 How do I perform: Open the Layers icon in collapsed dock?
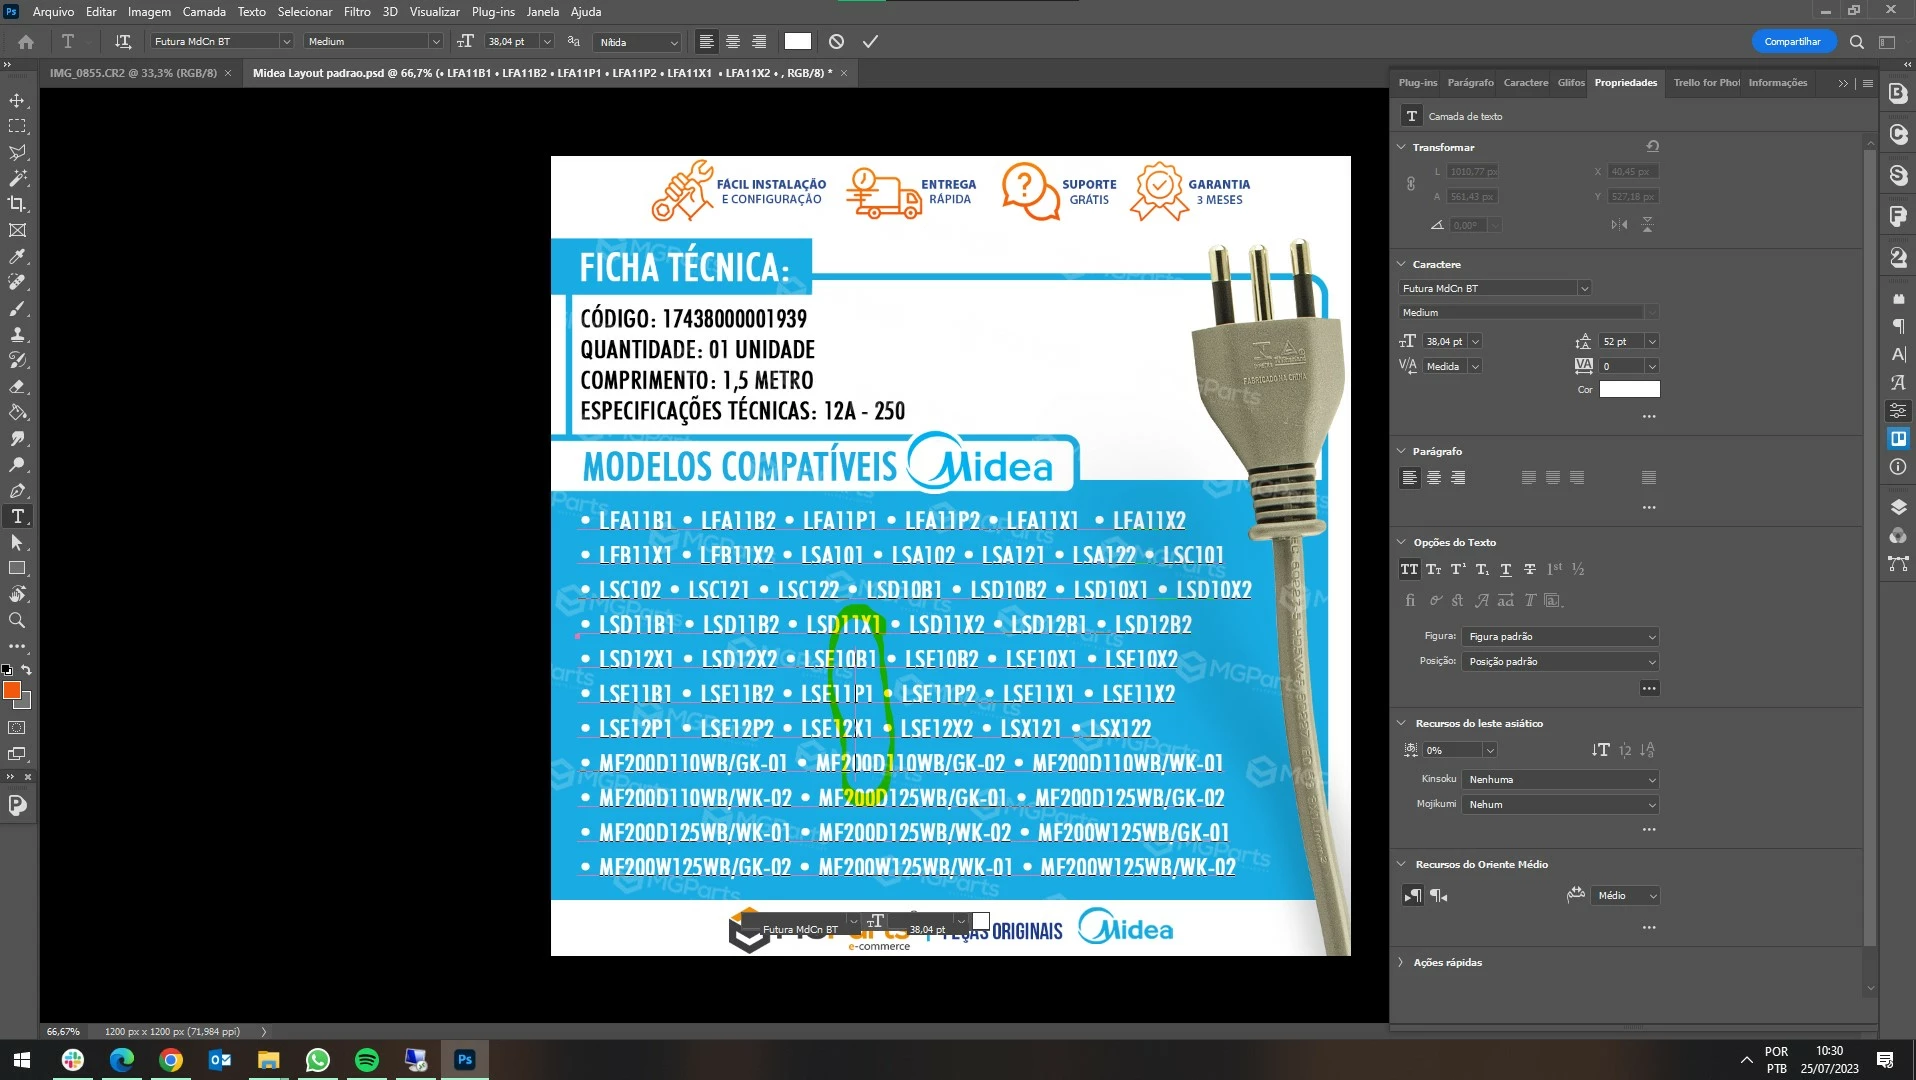tap(1897, 507)
